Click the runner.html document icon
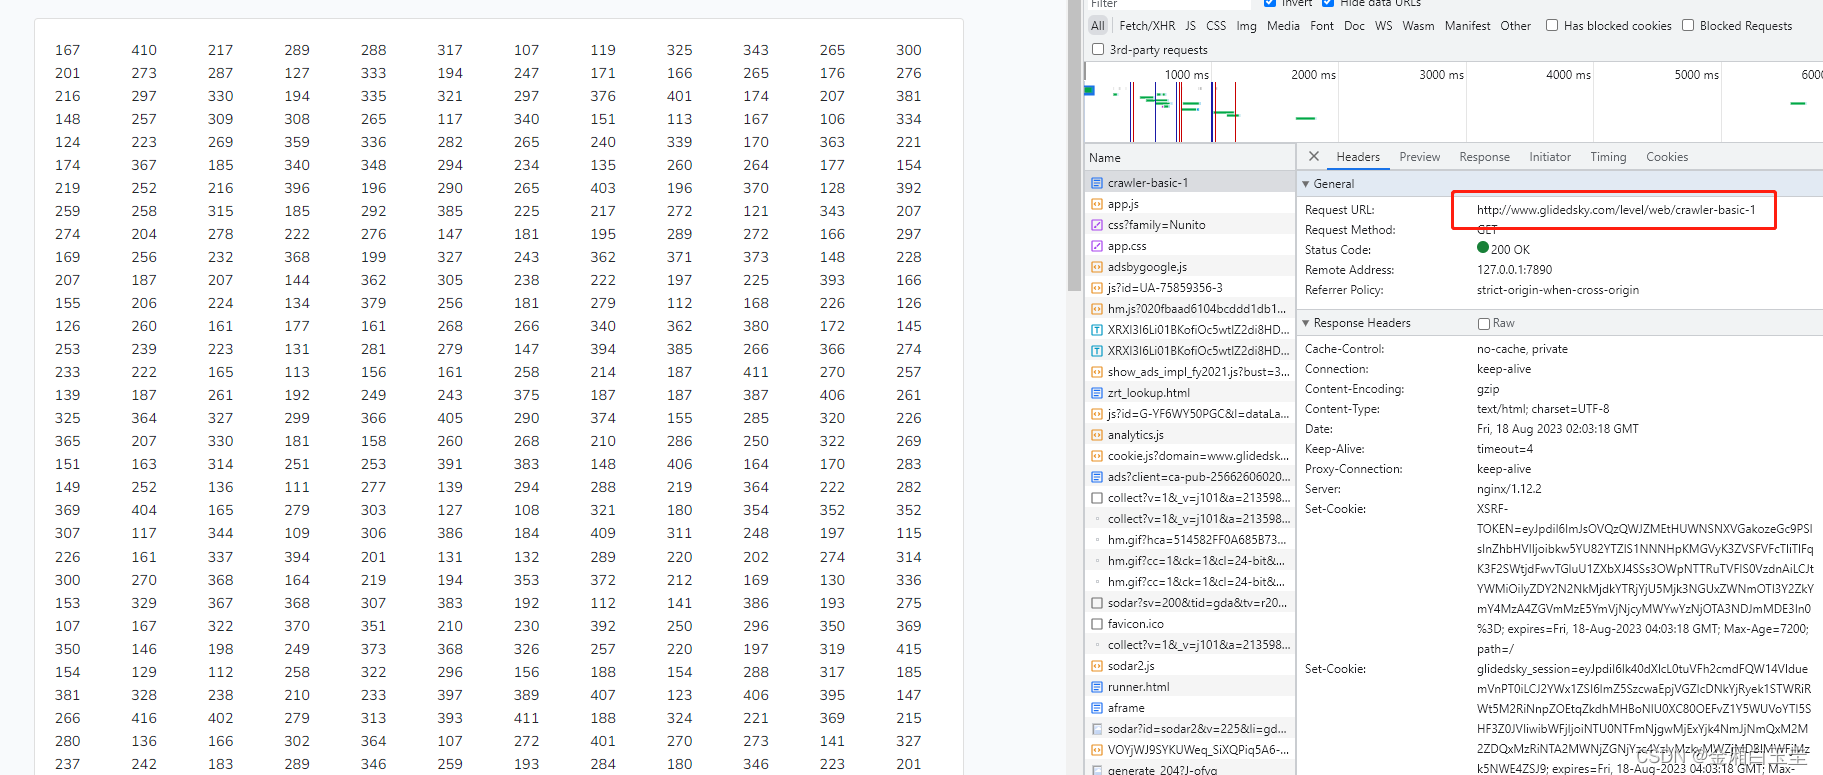 (x=1097, y=687)
